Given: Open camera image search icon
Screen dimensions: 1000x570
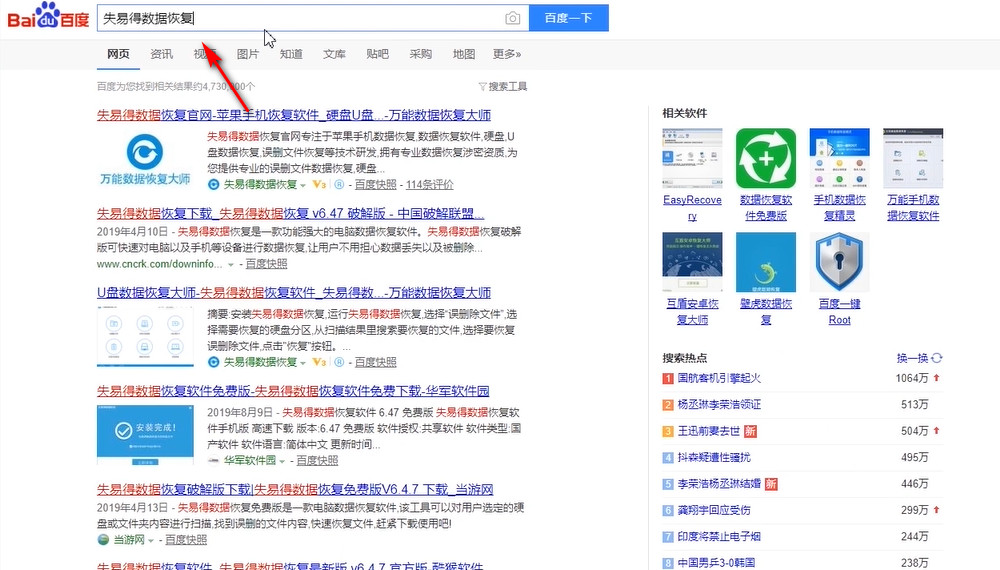Looking at the screenshot, I should tap(512, 18).
